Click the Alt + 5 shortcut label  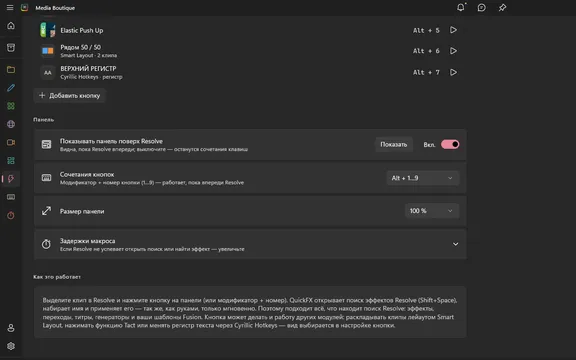click(x=426, y=30)
